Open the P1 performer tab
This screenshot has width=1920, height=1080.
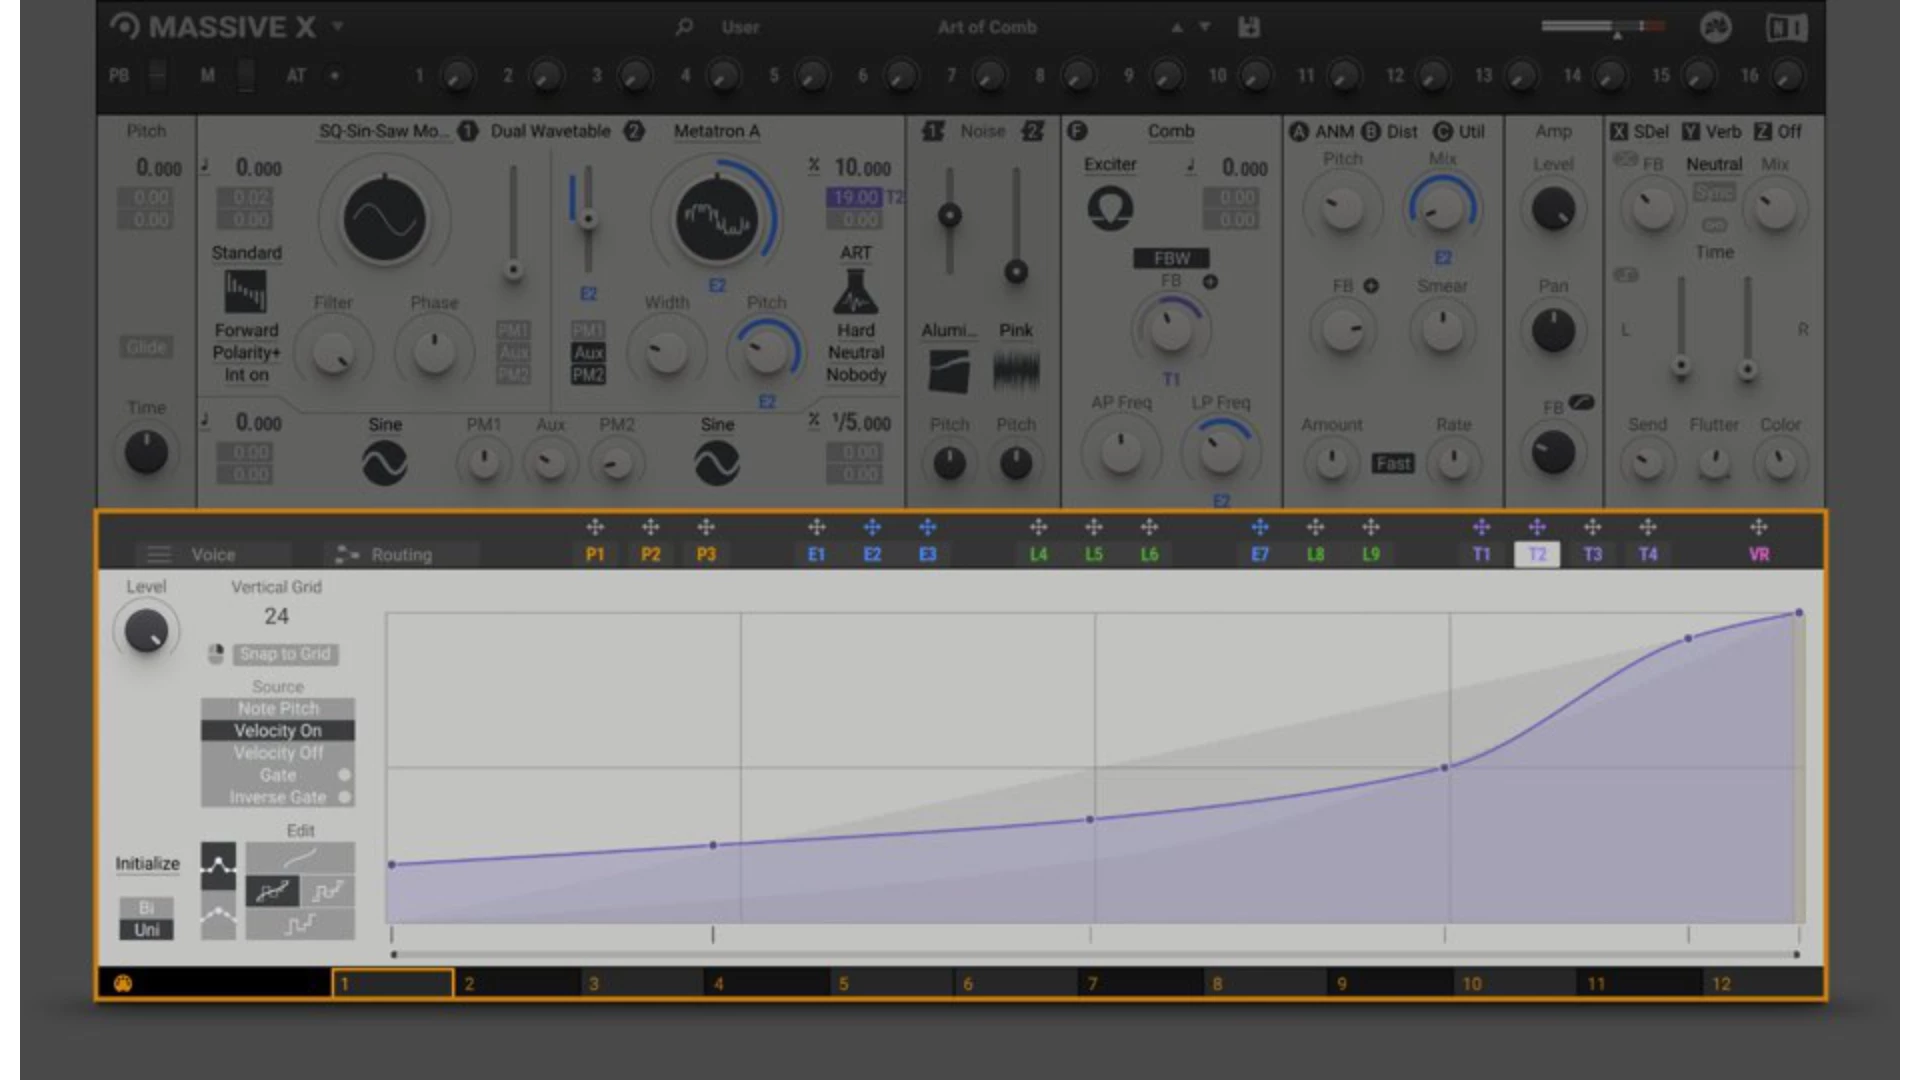(595, 554)
